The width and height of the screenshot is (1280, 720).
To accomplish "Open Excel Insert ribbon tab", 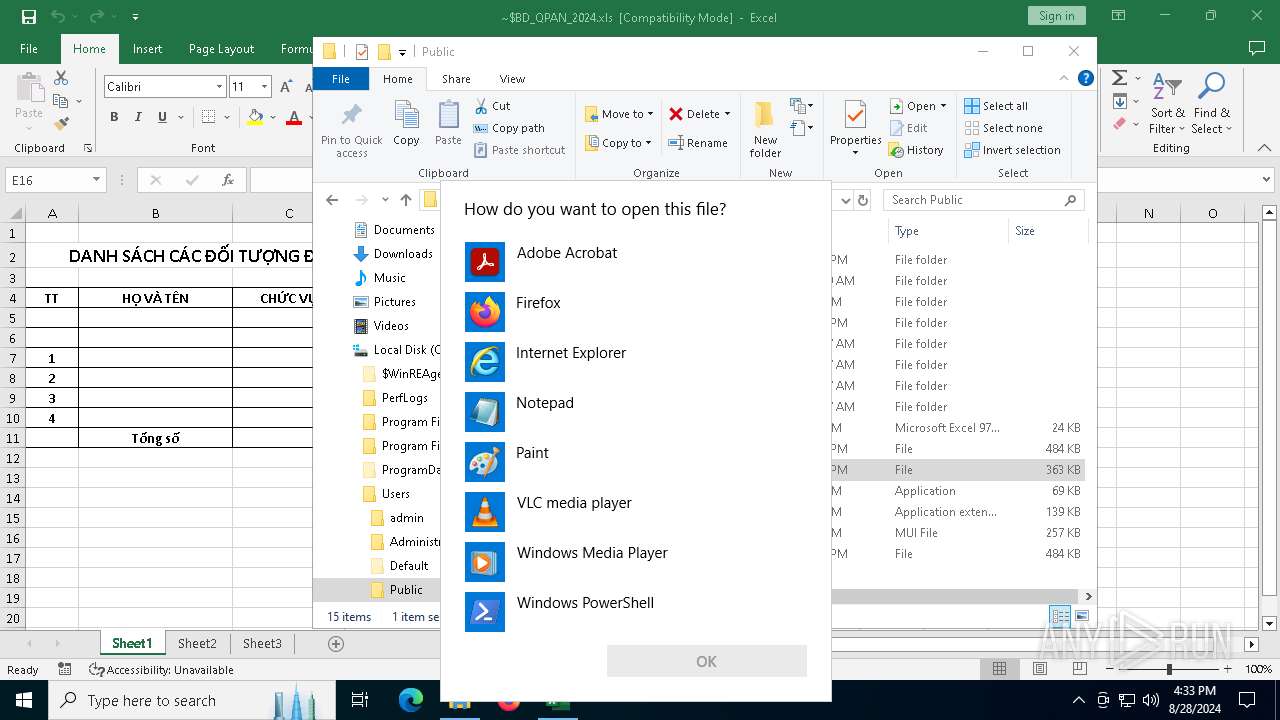I will point(147,49).
